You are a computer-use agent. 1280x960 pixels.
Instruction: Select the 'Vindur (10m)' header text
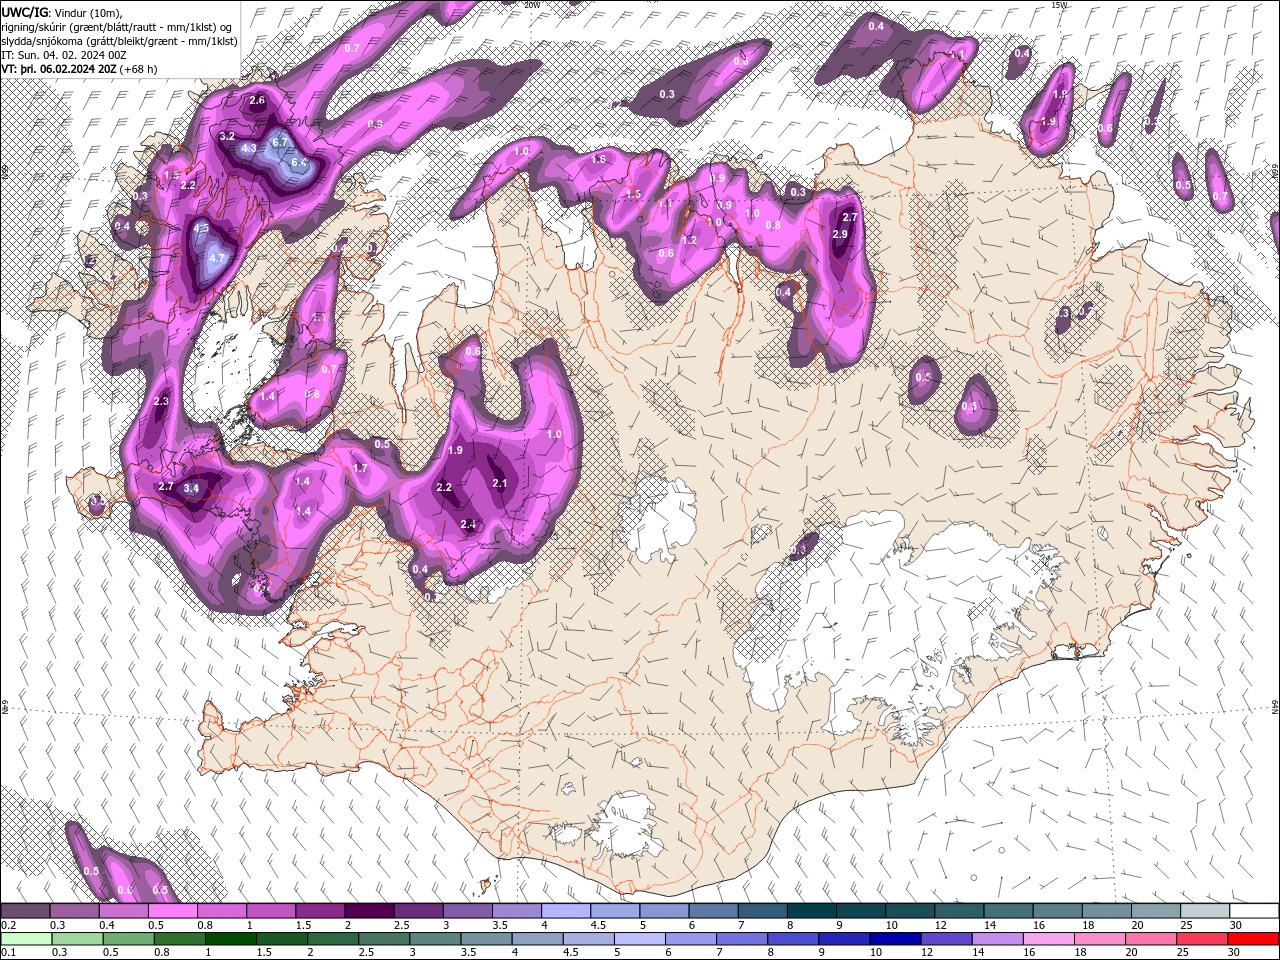pos(86,12)
